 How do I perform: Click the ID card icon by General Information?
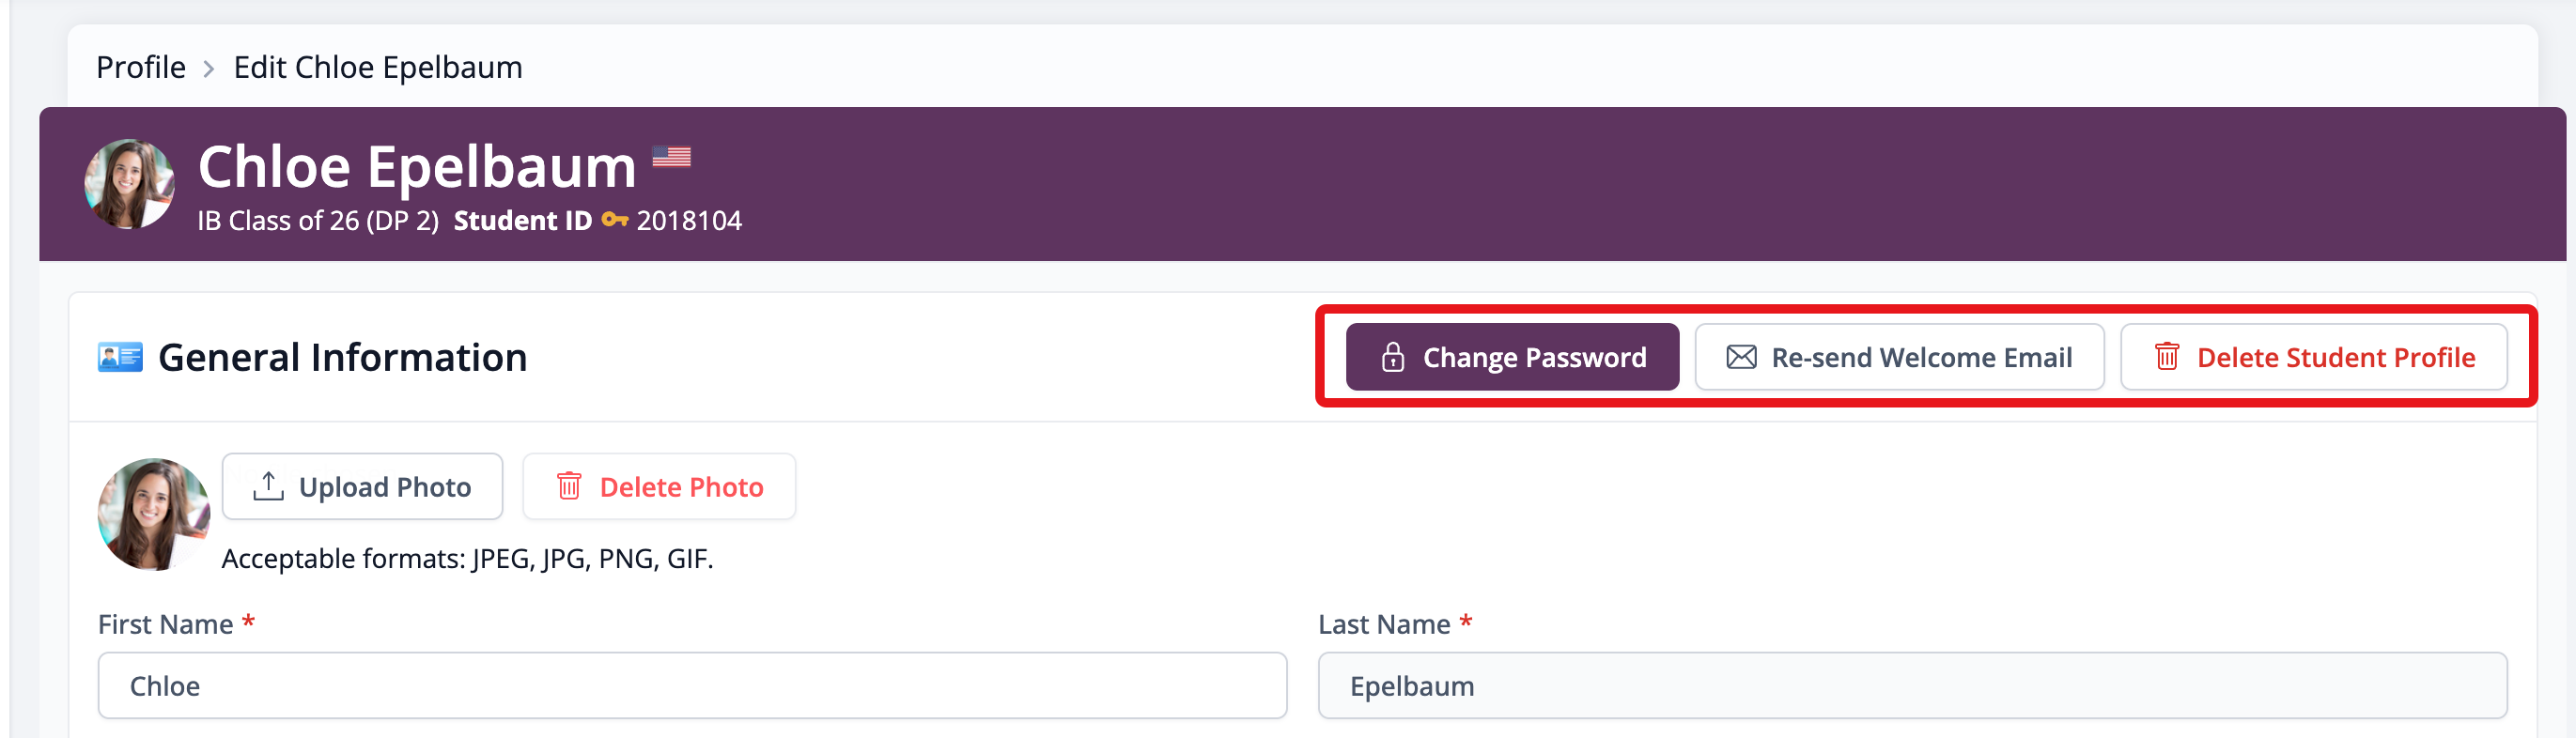[120, 357]
